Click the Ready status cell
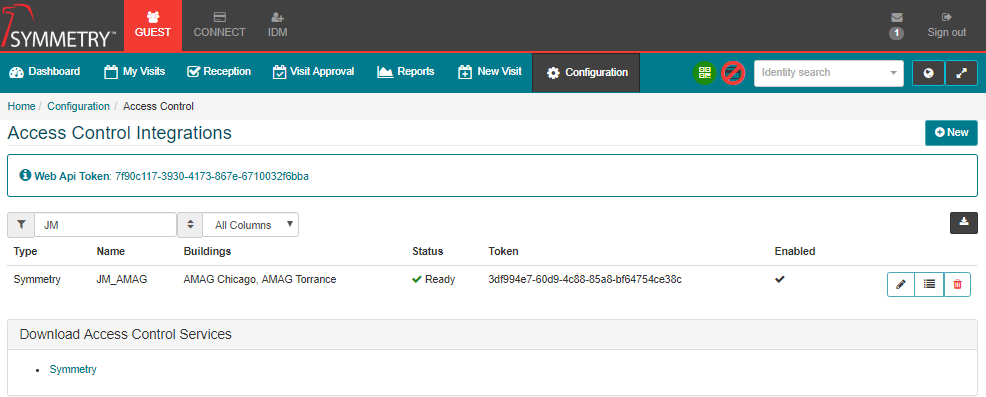986x397 pixels. click(x=433, y=279)
